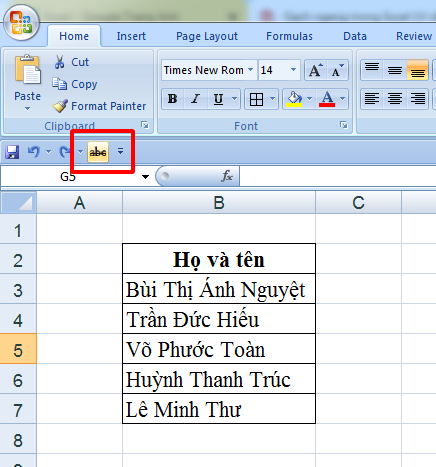
Task: Apply cell borders button
Action: click(x=256, y=99)
